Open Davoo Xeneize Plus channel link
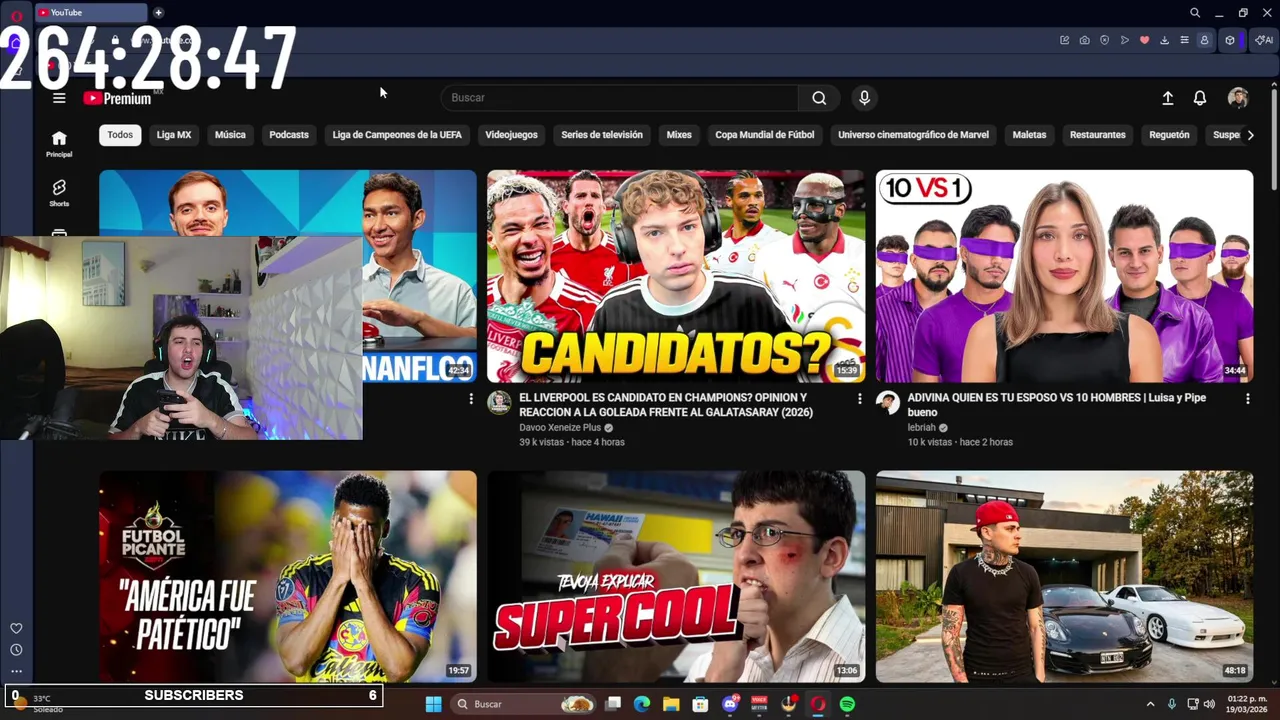1280x720 pixels. pos(560,427)
